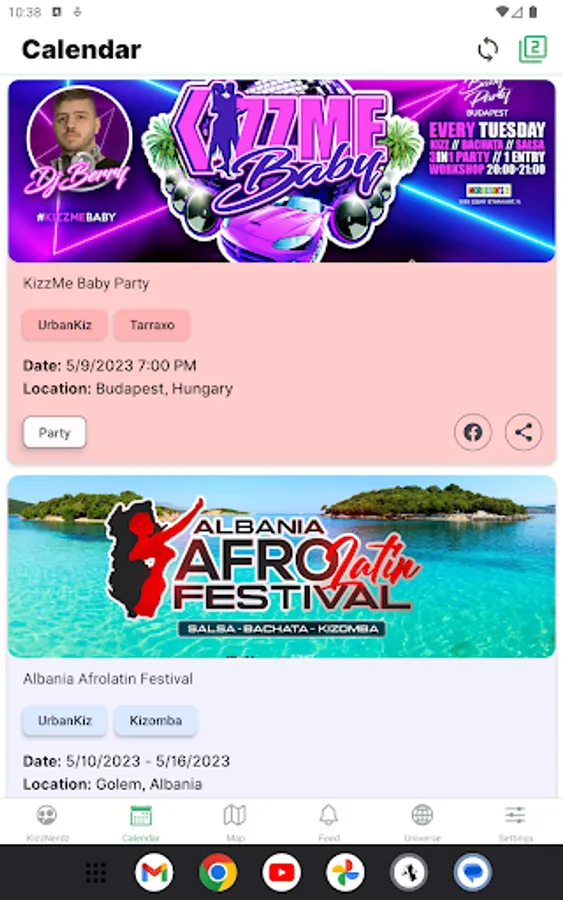Tap the refresh sync icon

[x=488, y=49]
